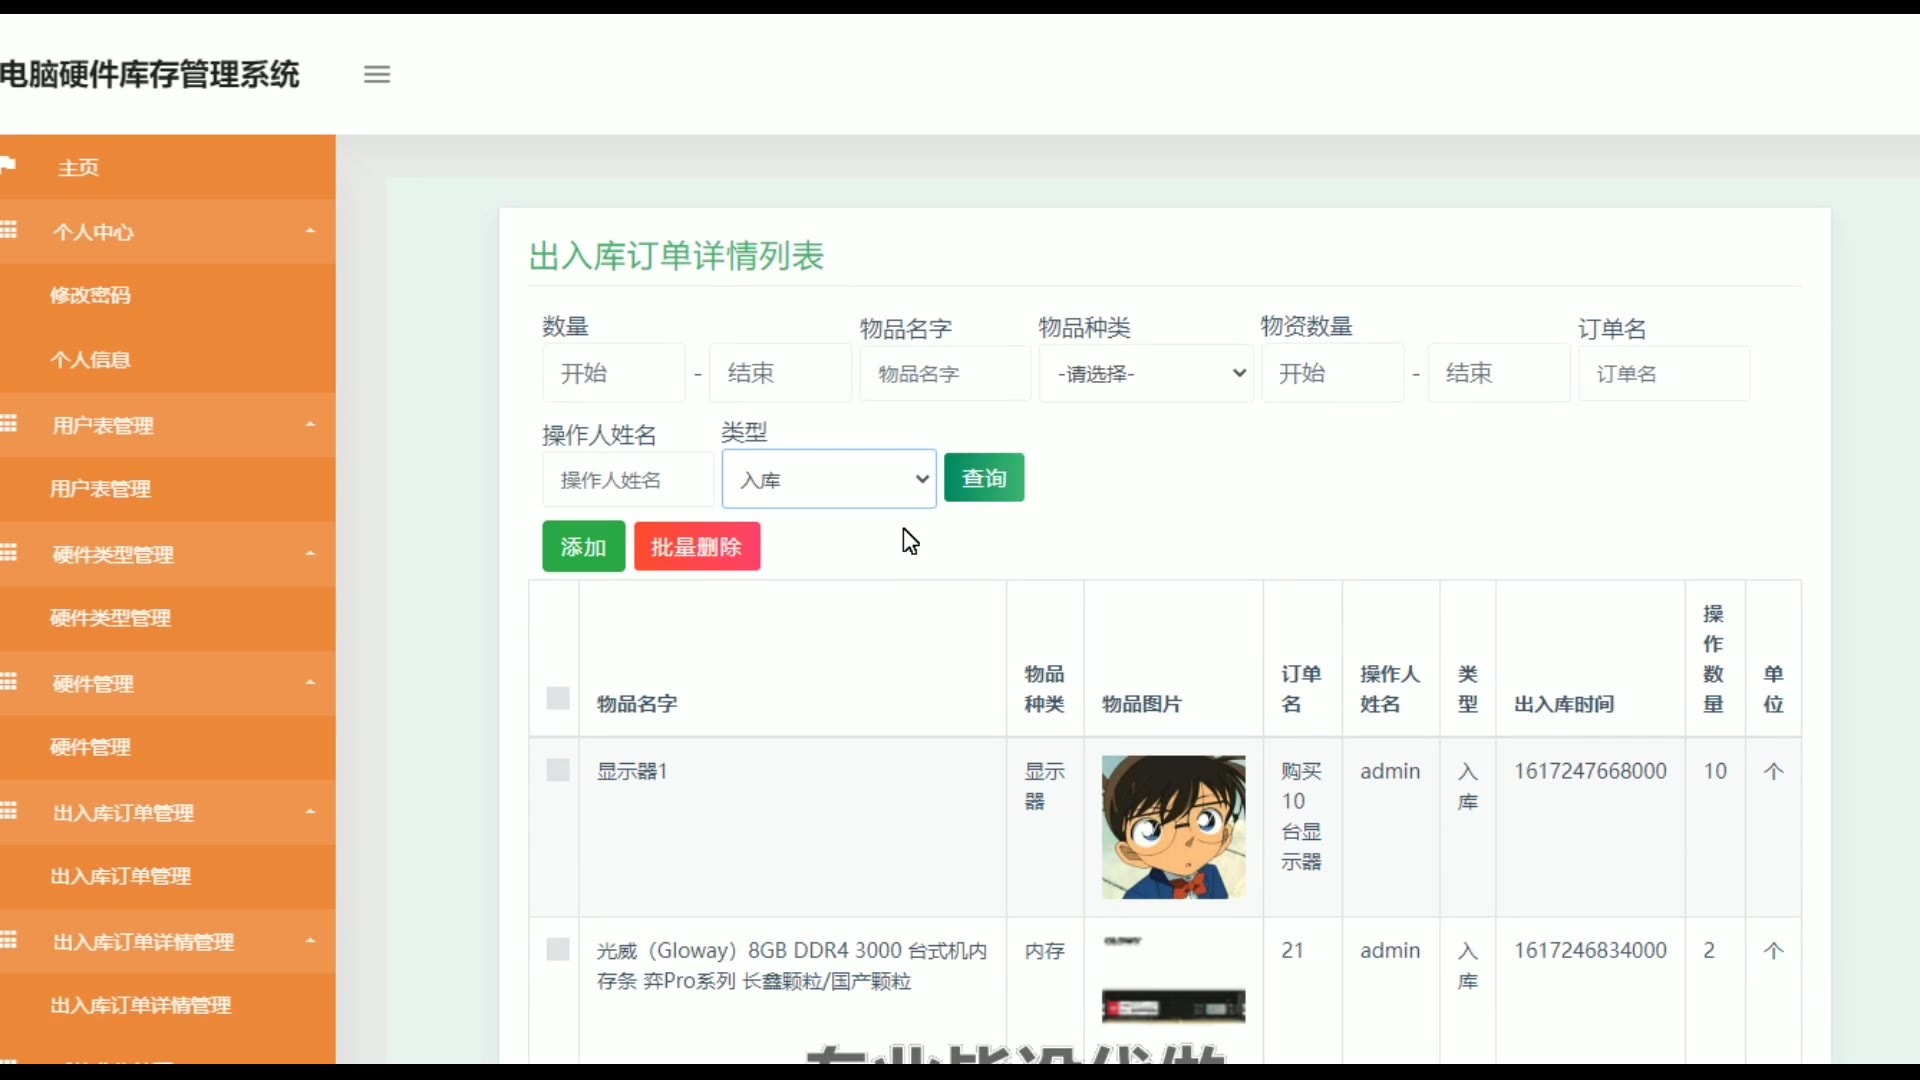Open 个人信息 in the sidebar

click(x=90, y=360)
